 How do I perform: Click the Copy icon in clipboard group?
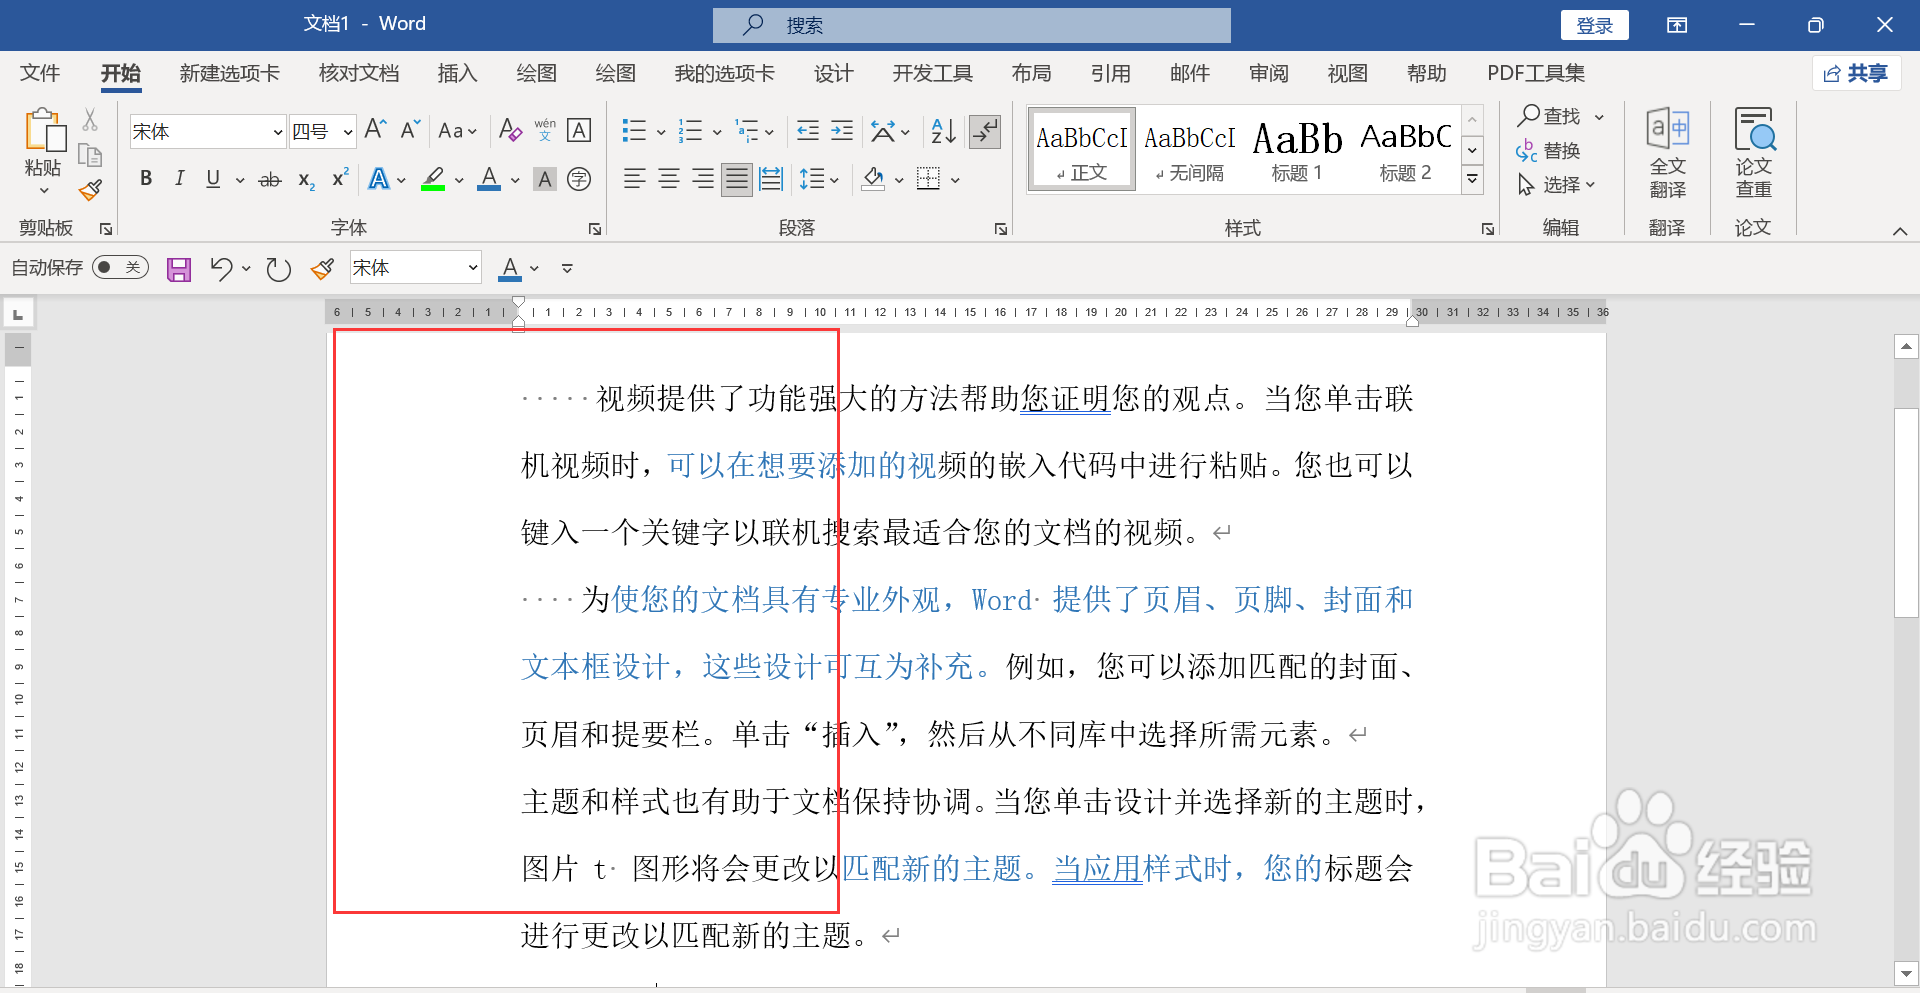(x=90, y=155)
